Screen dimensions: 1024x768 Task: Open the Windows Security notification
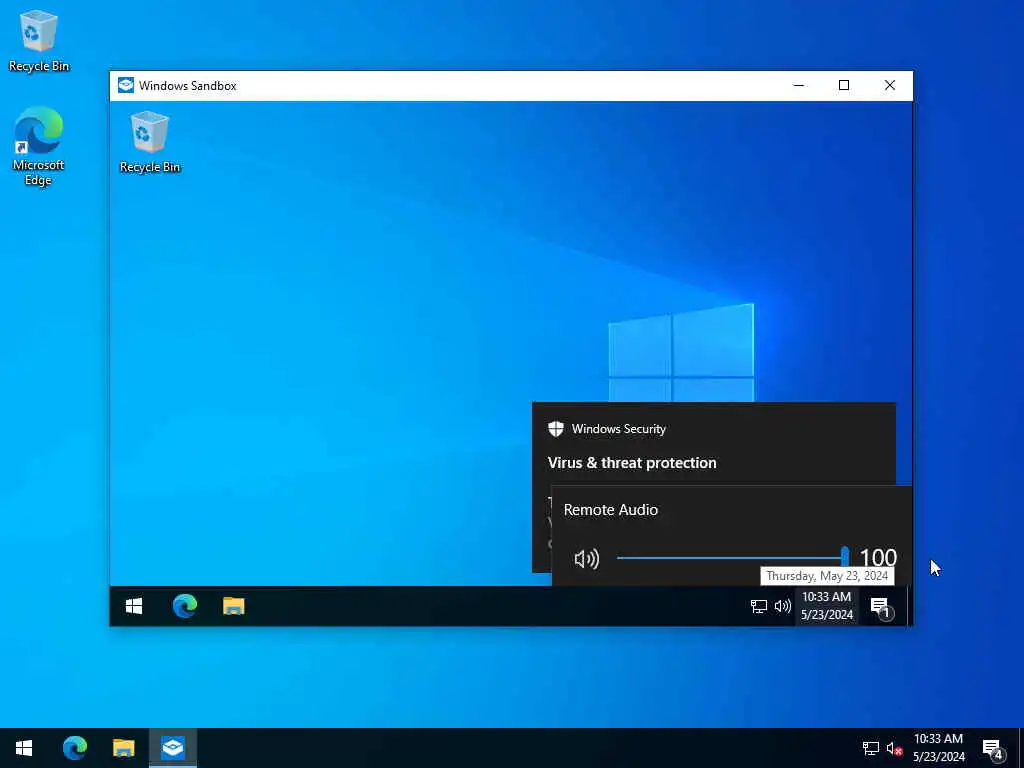[714, 444]
